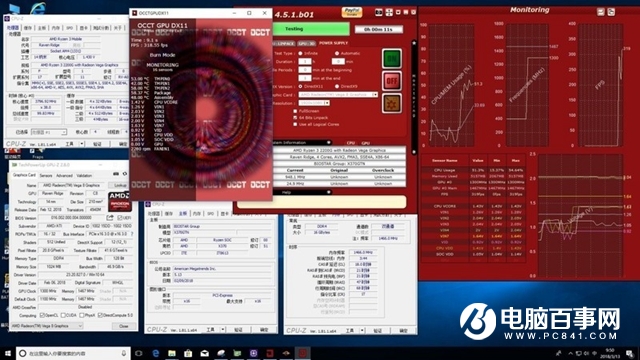Open processor selection dropdown in top CPU-Z

[x=49, y=132]
